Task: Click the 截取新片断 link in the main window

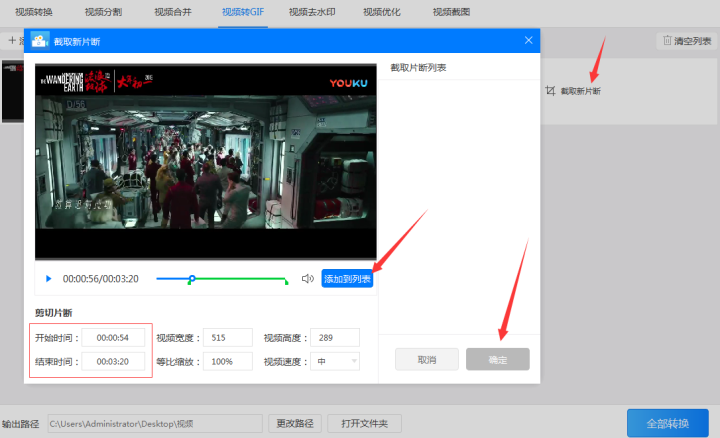Action: pyautogui.click(x=580, y=91)
